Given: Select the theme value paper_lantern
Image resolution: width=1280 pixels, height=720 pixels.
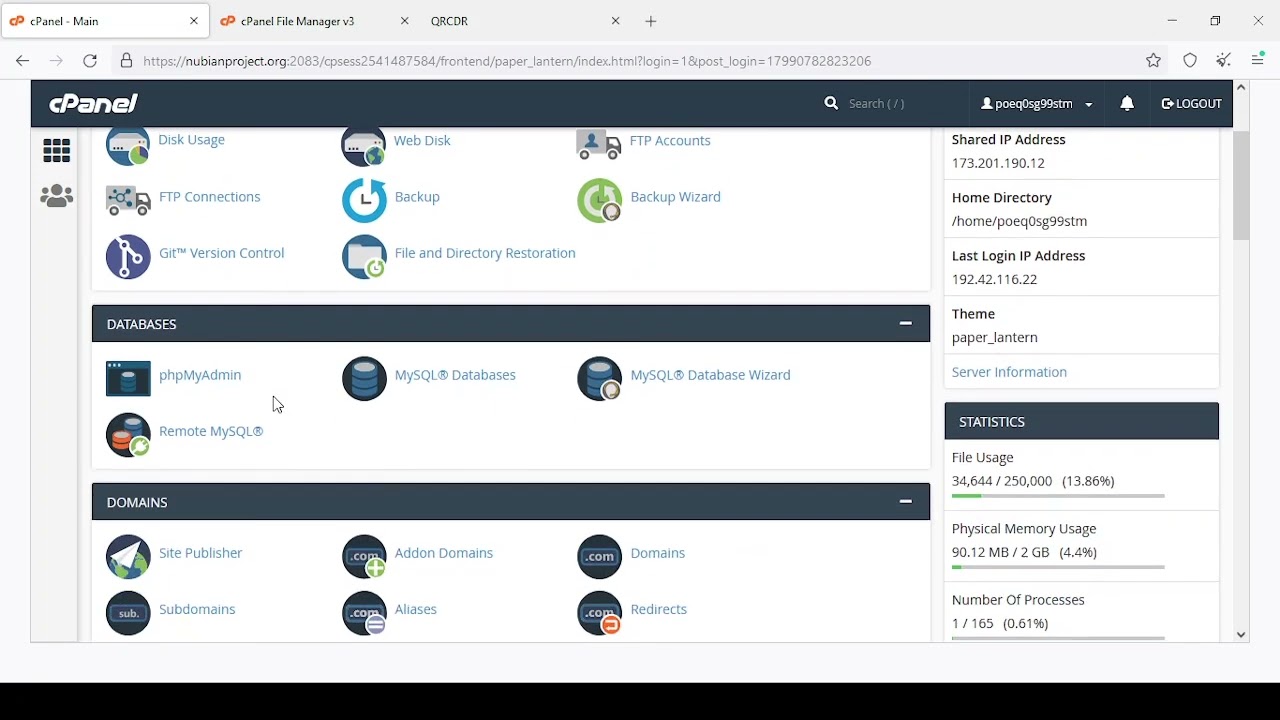Looking at the screenshot, I should 995,337.
